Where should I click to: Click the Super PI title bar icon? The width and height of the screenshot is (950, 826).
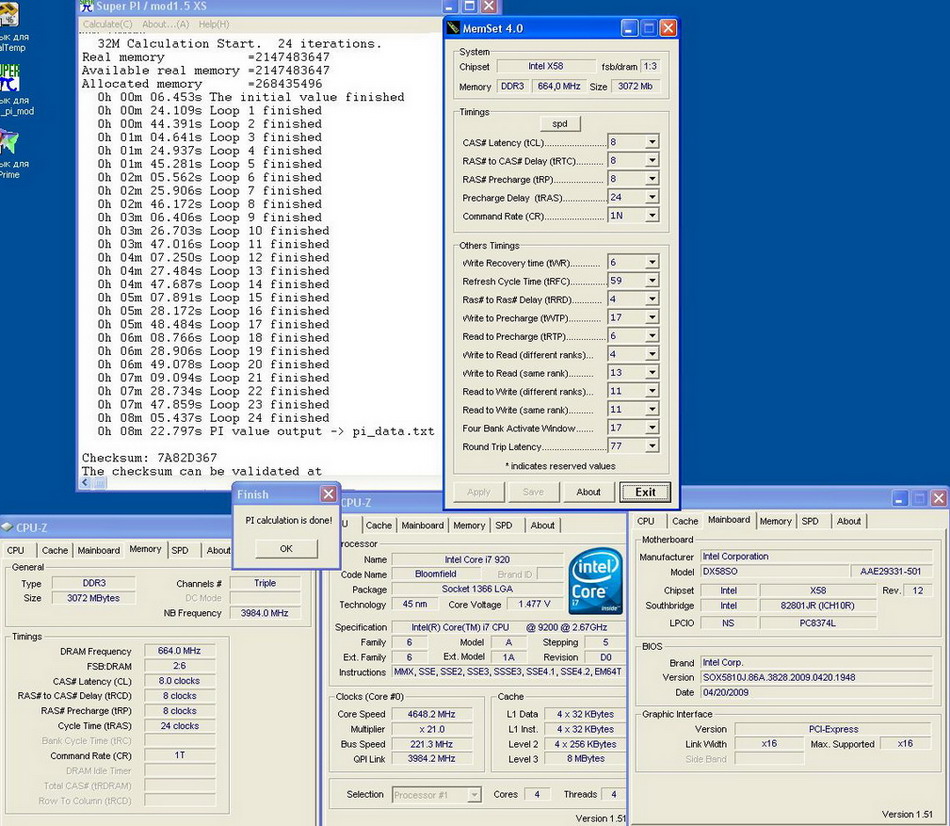tap(87, 7)
